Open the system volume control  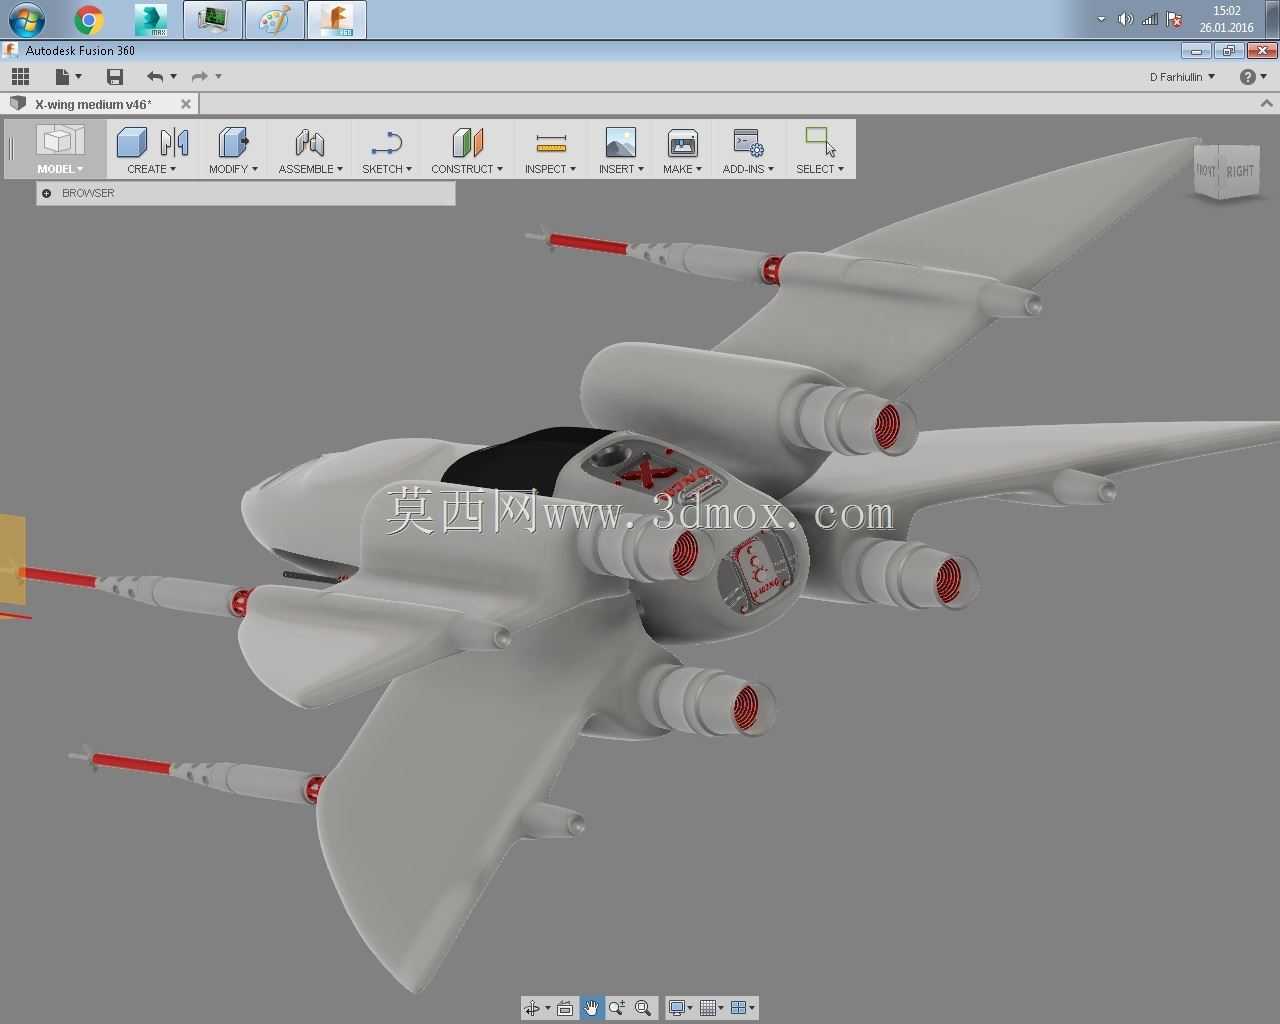[x=1125, y=19]
